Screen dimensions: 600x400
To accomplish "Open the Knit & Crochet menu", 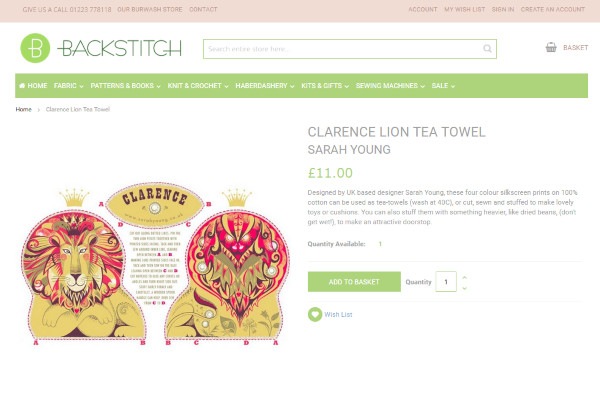I will pyautogui.click(x=198, y=86).
